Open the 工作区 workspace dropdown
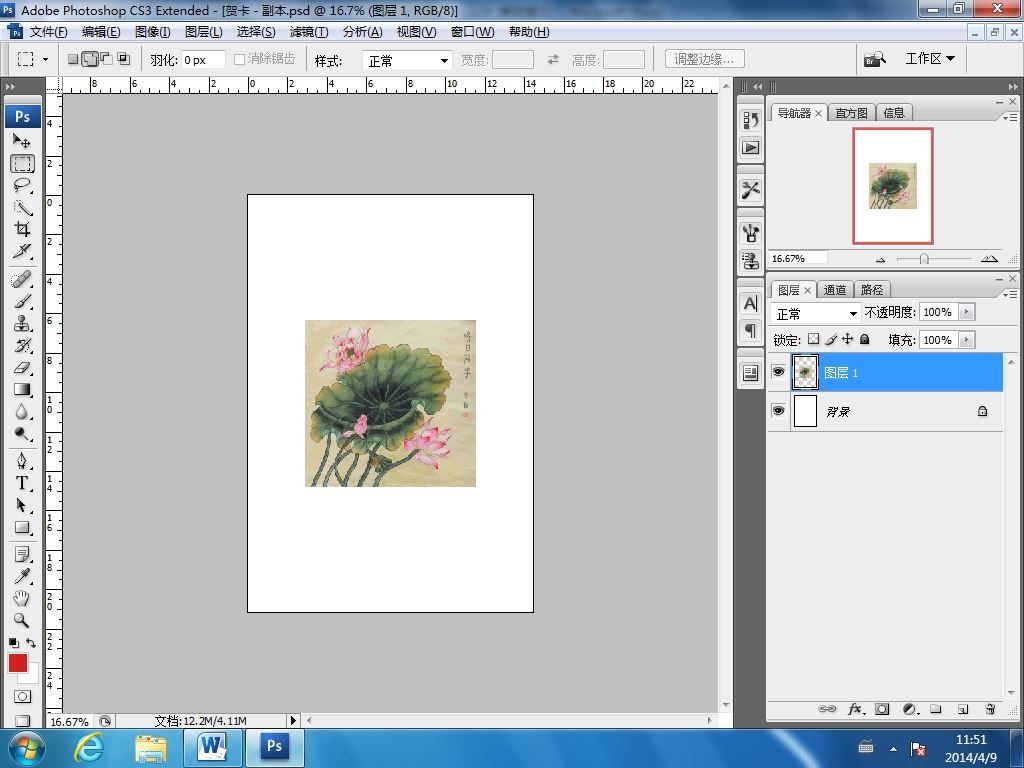 [x=930, y=59]
